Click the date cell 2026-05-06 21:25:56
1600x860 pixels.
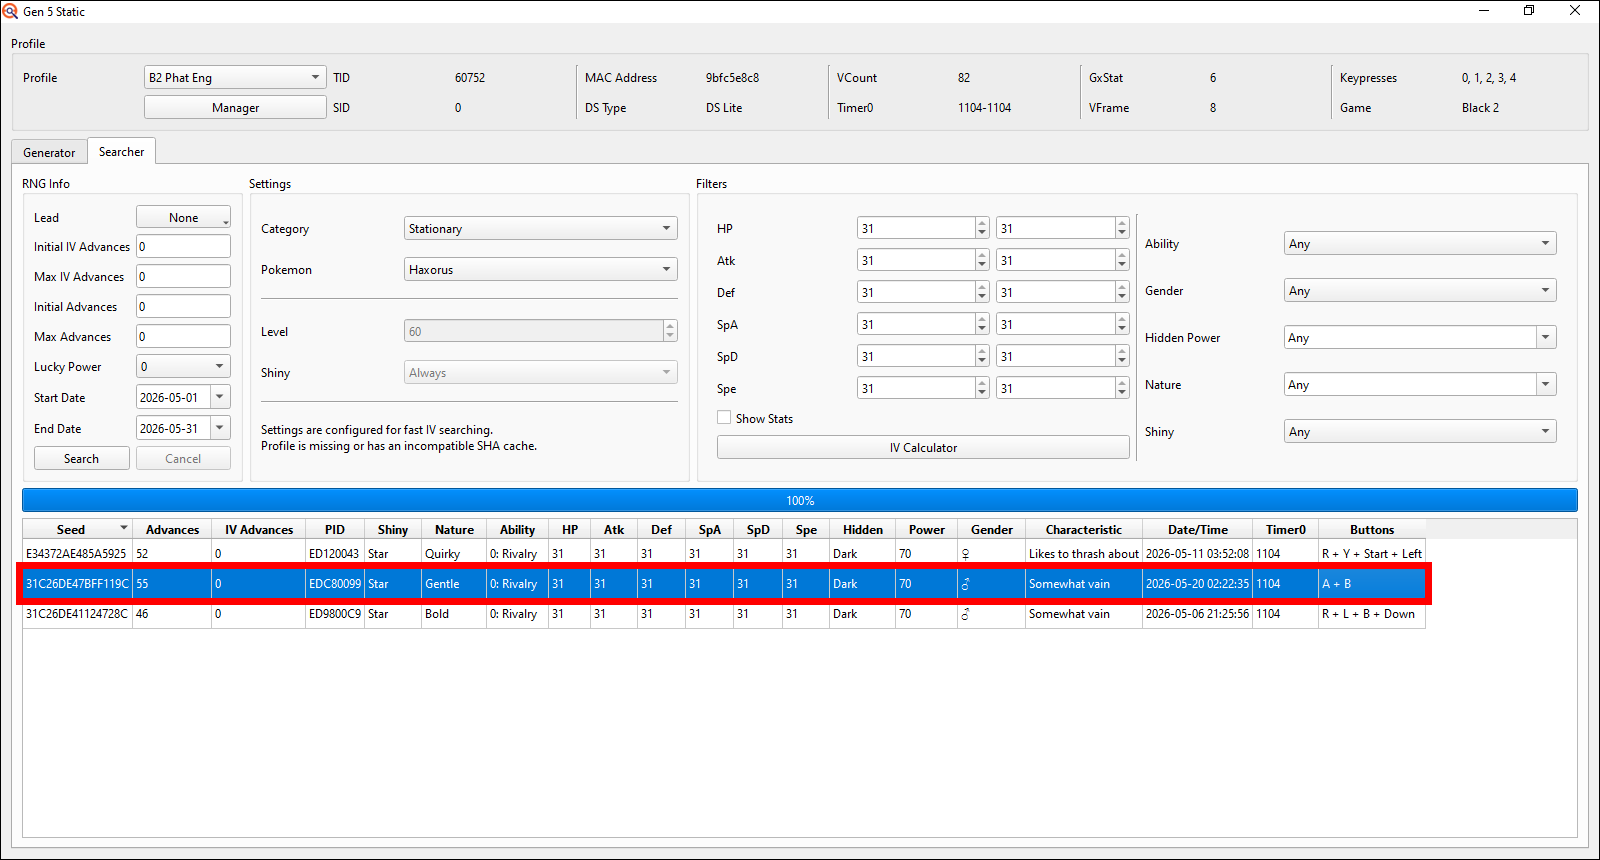click(x=1197, y=613)
